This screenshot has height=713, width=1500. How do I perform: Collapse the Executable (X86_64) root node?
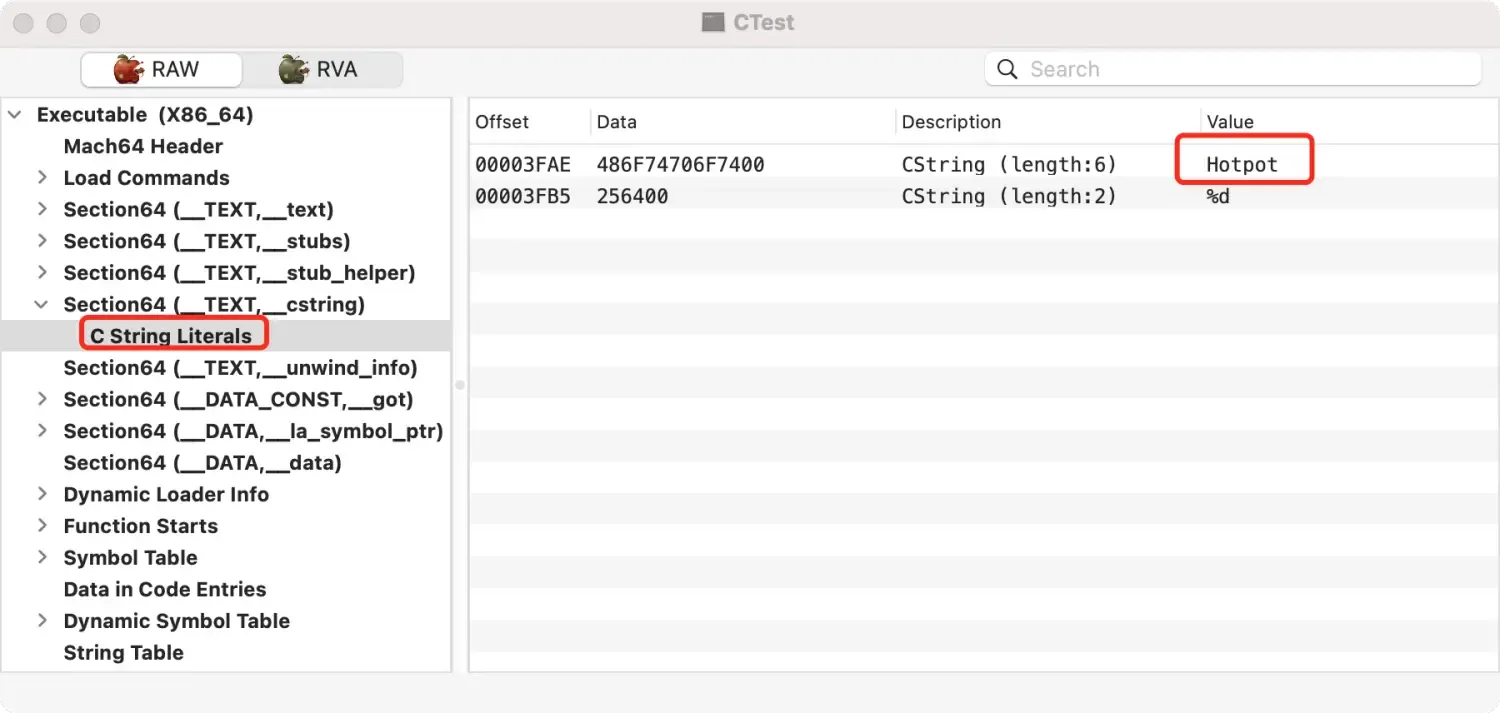(15, 115)
